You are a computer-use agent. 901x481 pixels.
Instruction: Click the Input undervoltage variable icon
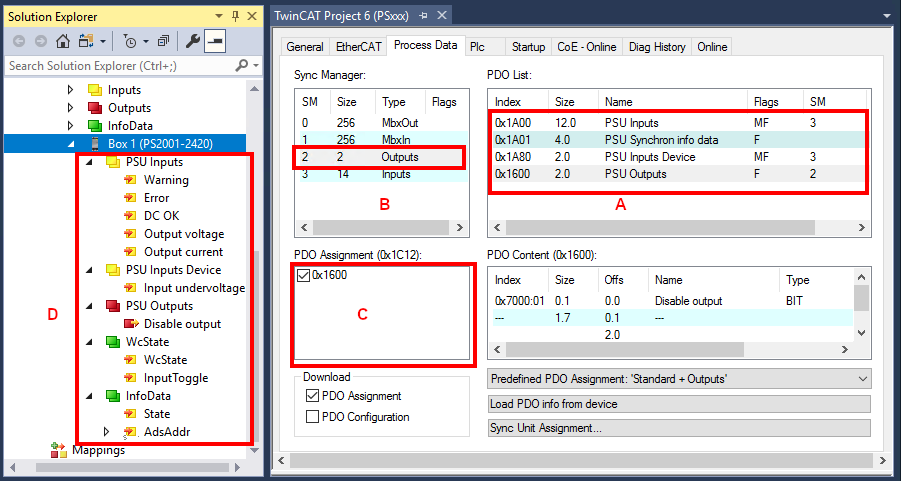tap(130, 288)
